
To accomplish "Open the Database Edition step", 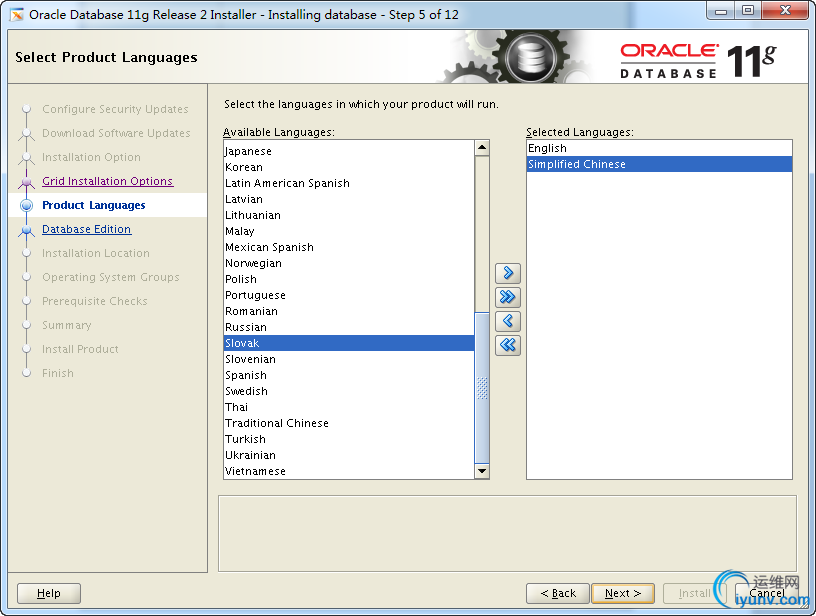I will coord(86,229).
